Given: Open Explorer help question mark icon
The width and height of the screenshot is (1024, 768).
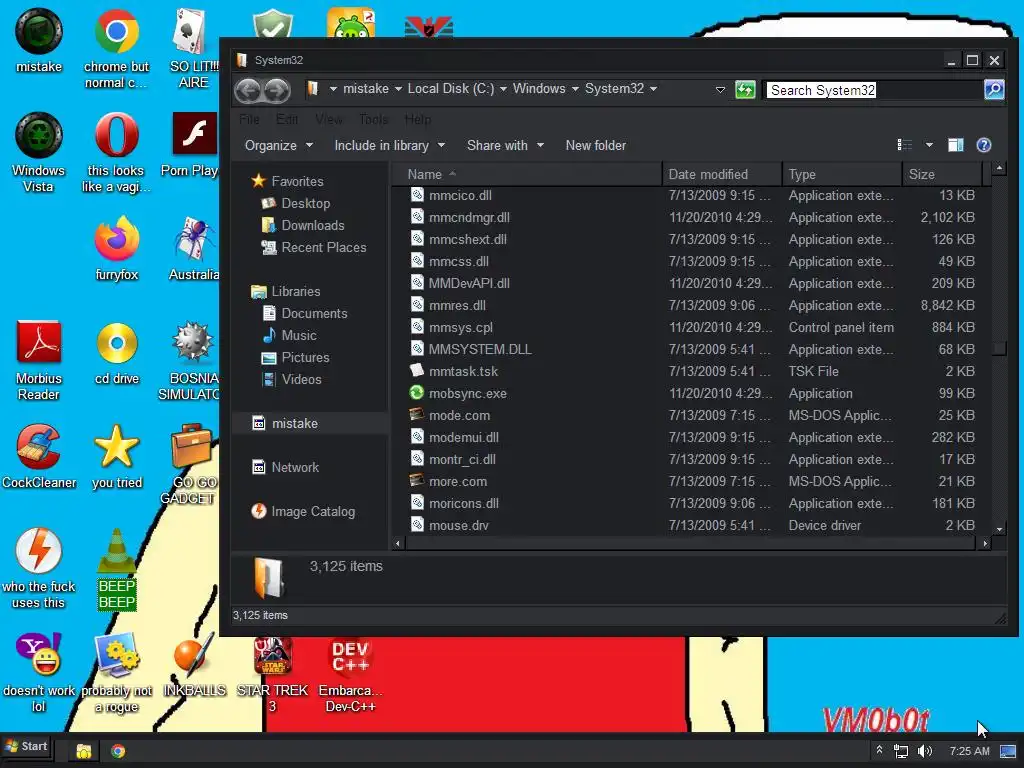Looking at the screenshot, I should coord(984,145).
